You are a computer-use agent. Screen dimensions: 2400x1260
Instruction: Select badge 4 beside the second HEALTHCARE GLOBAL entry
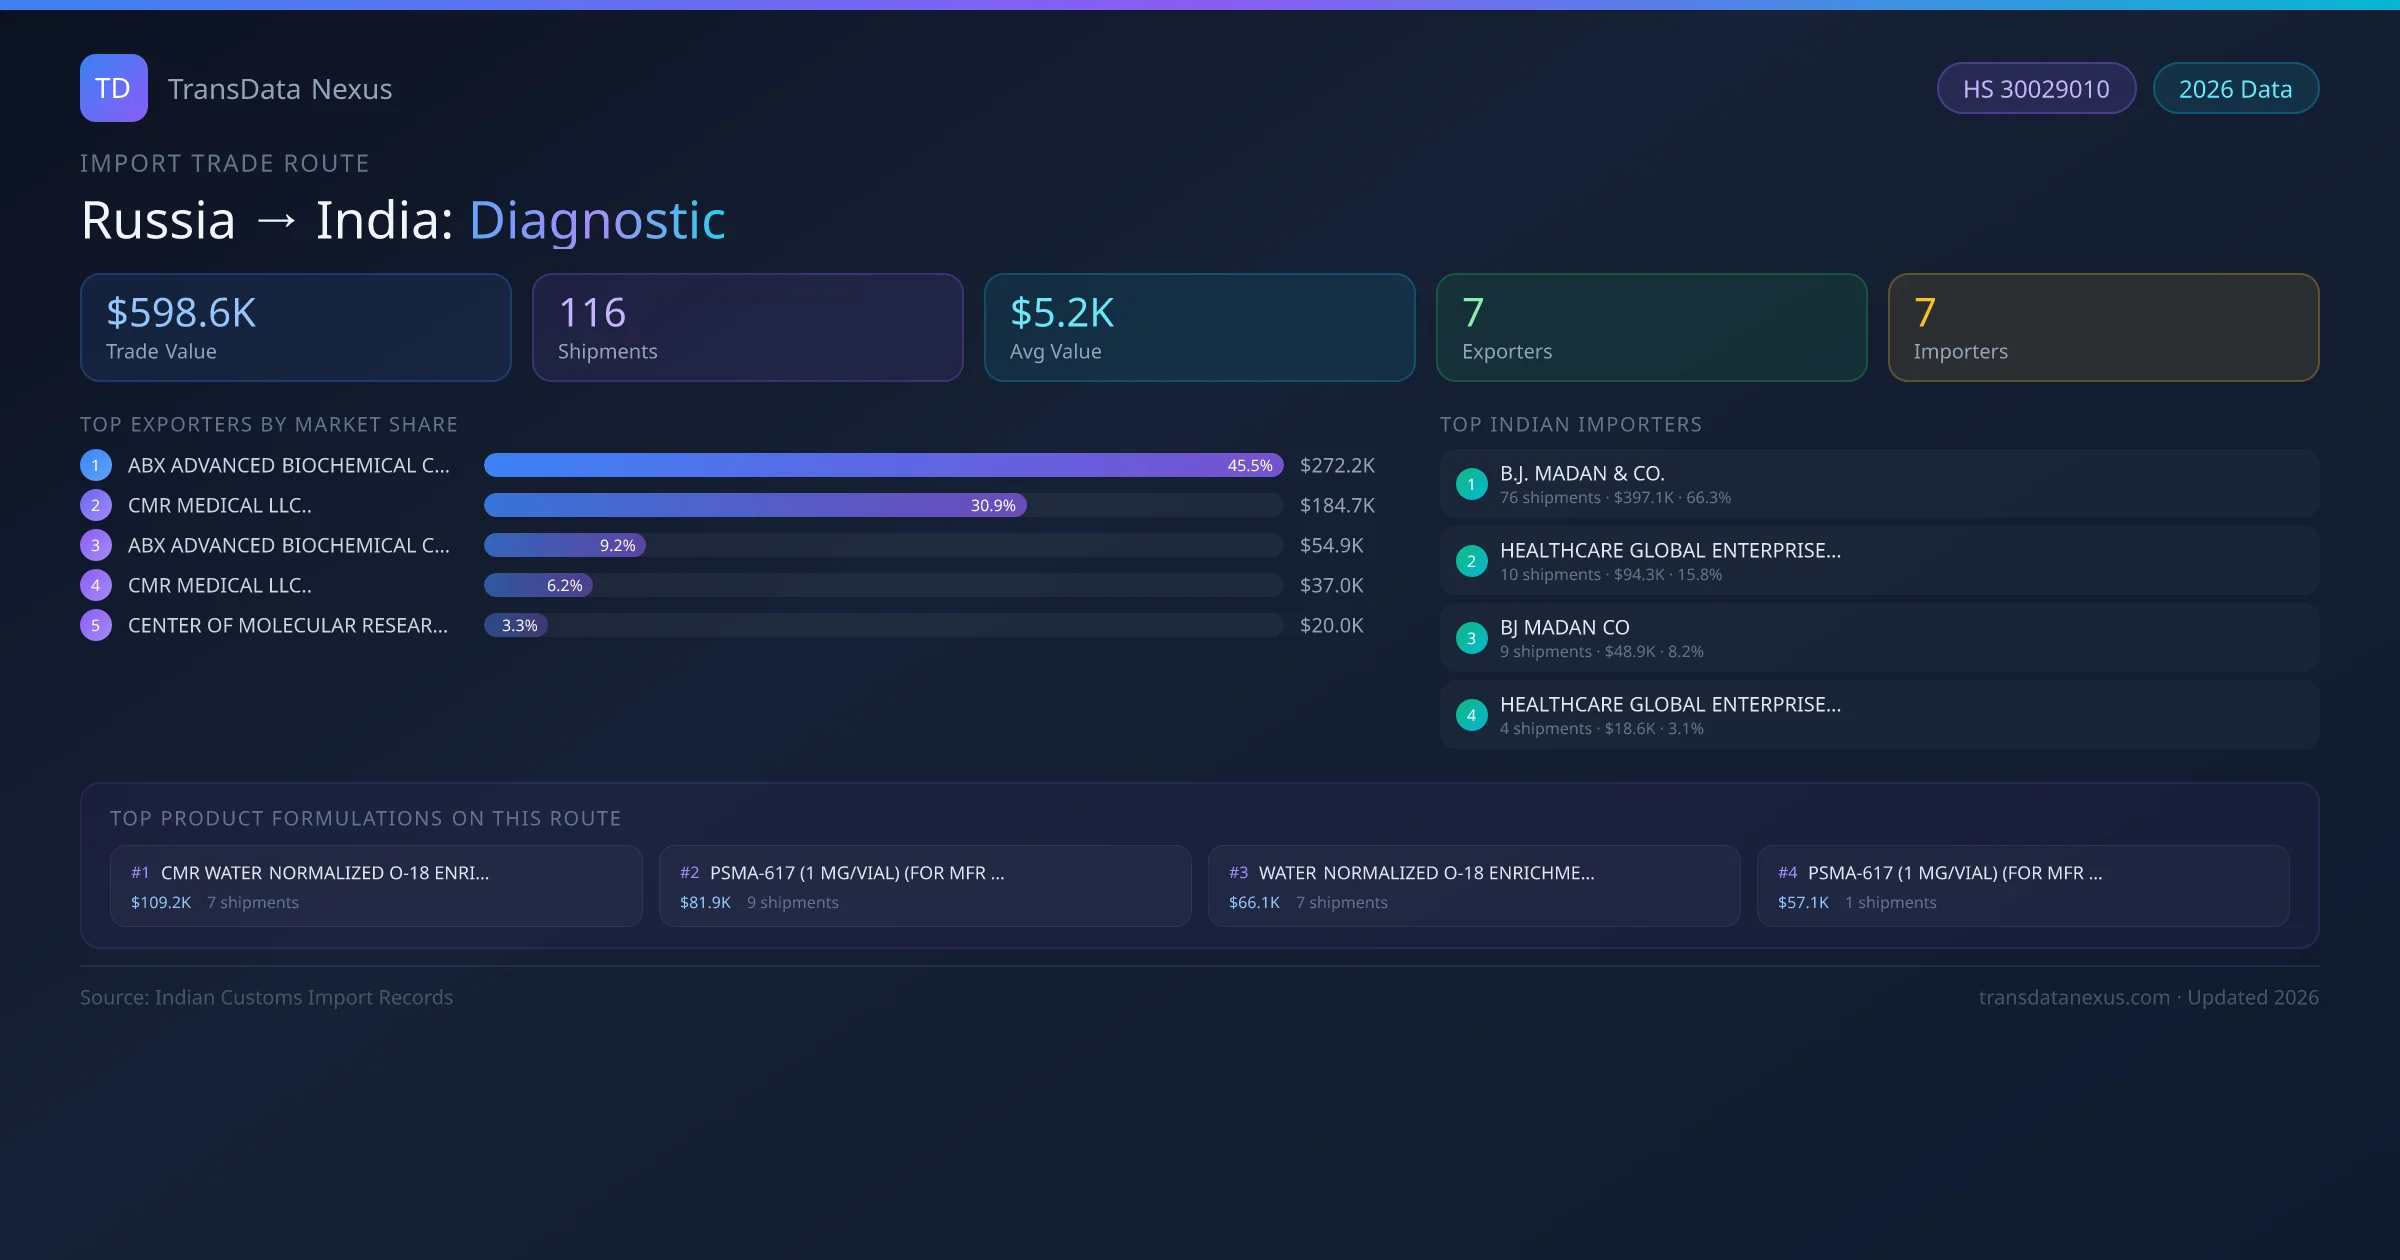(x=1471, y=715)
